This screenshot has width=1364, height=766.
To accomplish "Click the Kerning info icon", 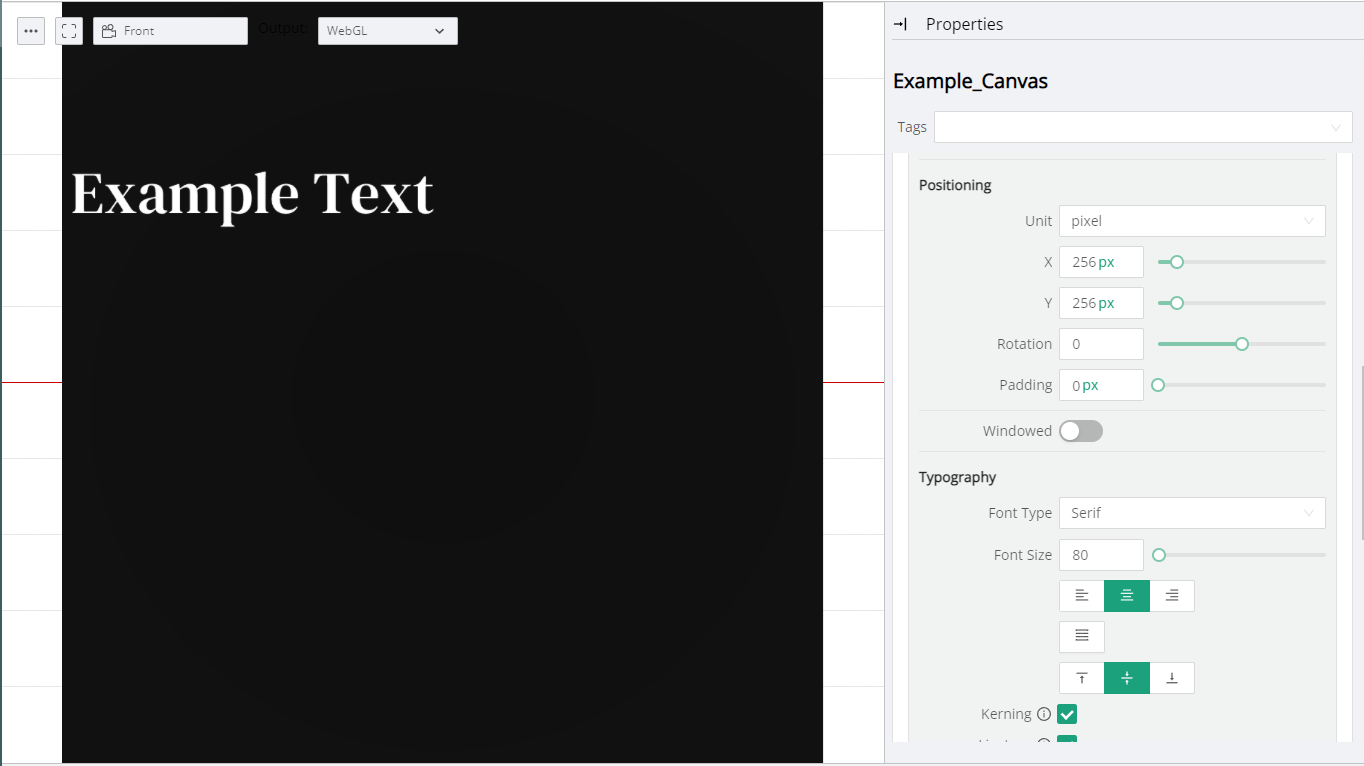I will click(1044, 714).
